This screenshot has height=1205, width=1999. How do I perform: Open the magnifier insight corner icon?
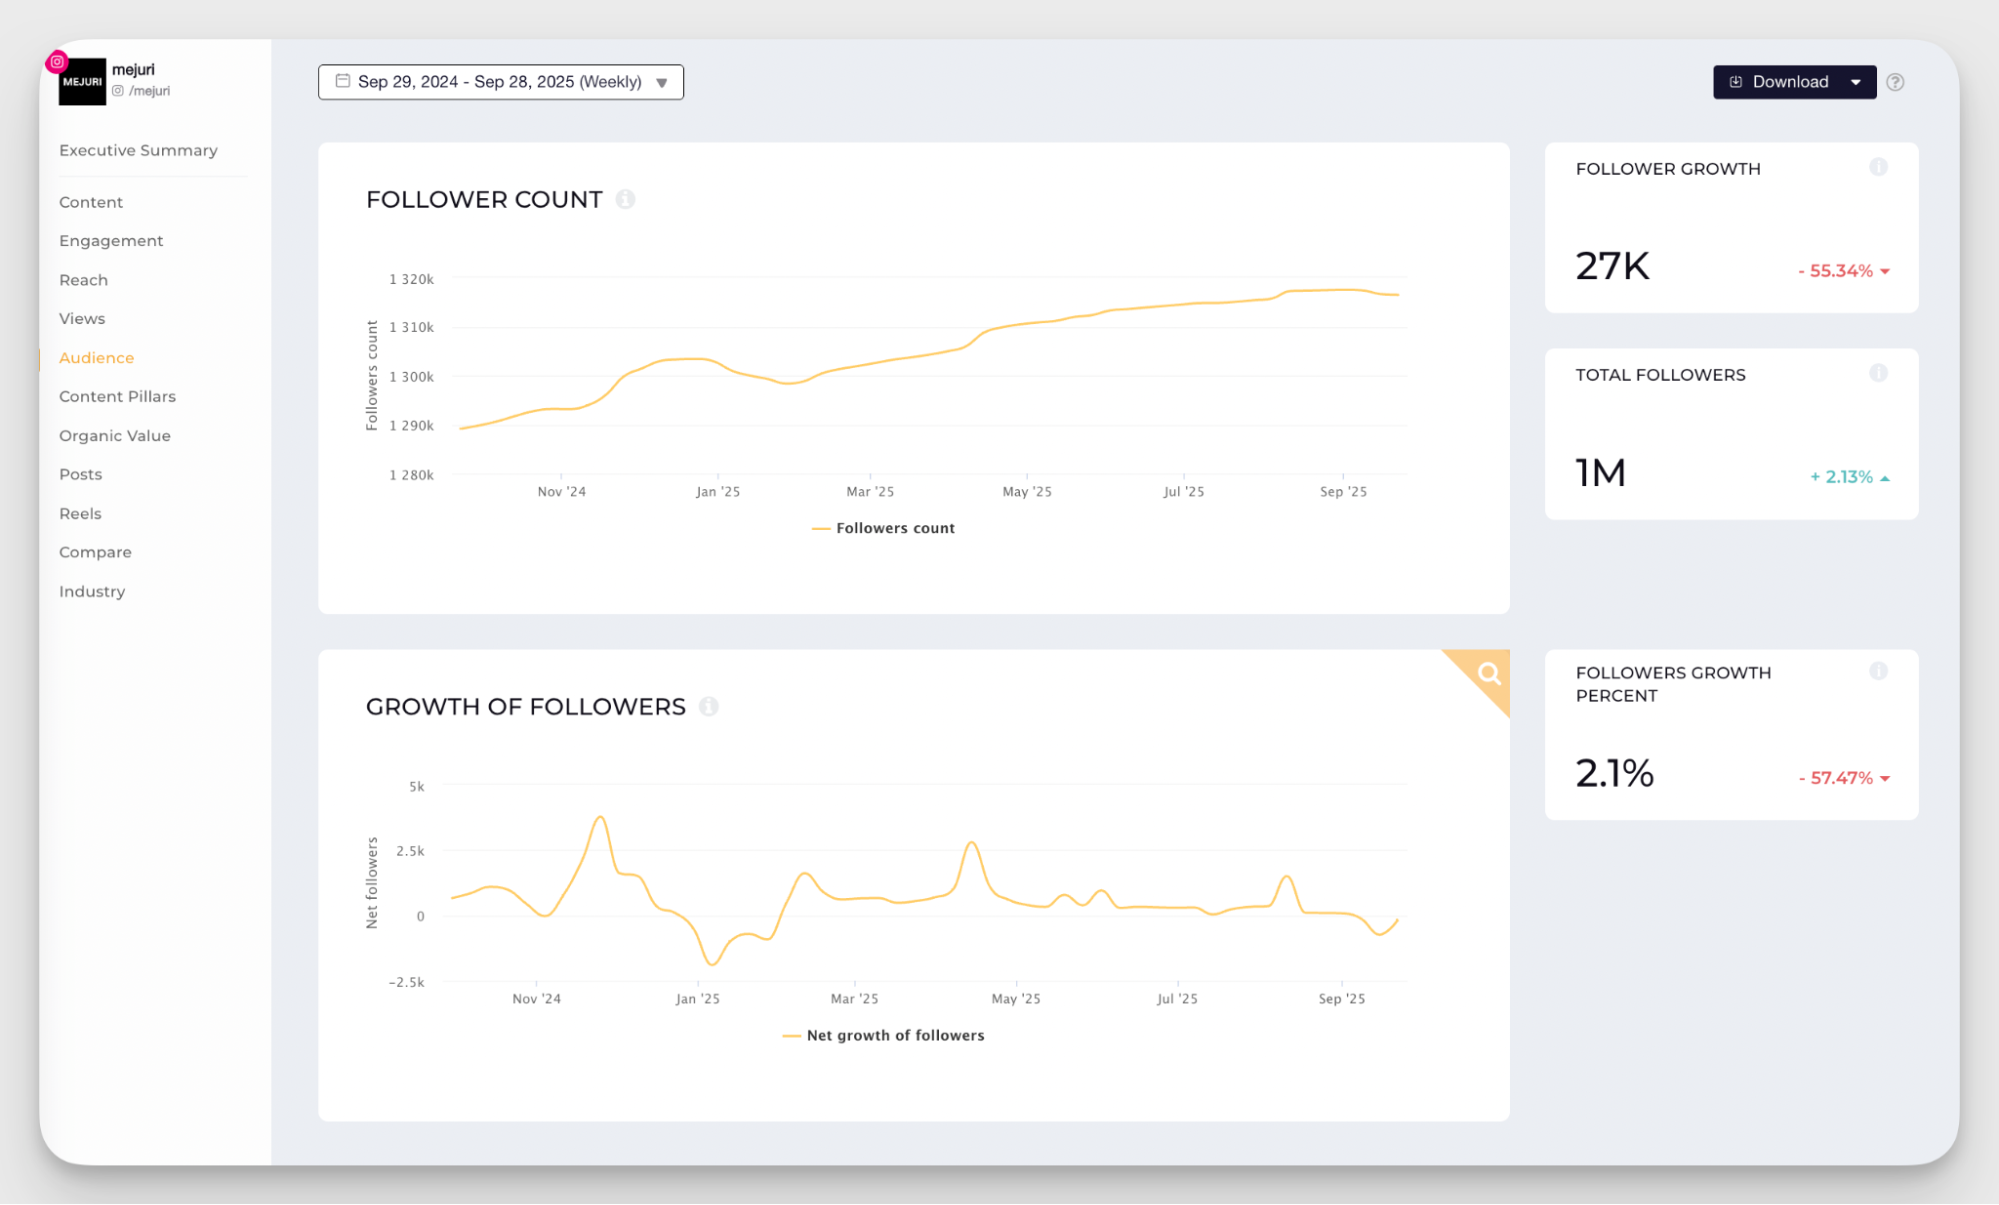(1488, 673)
